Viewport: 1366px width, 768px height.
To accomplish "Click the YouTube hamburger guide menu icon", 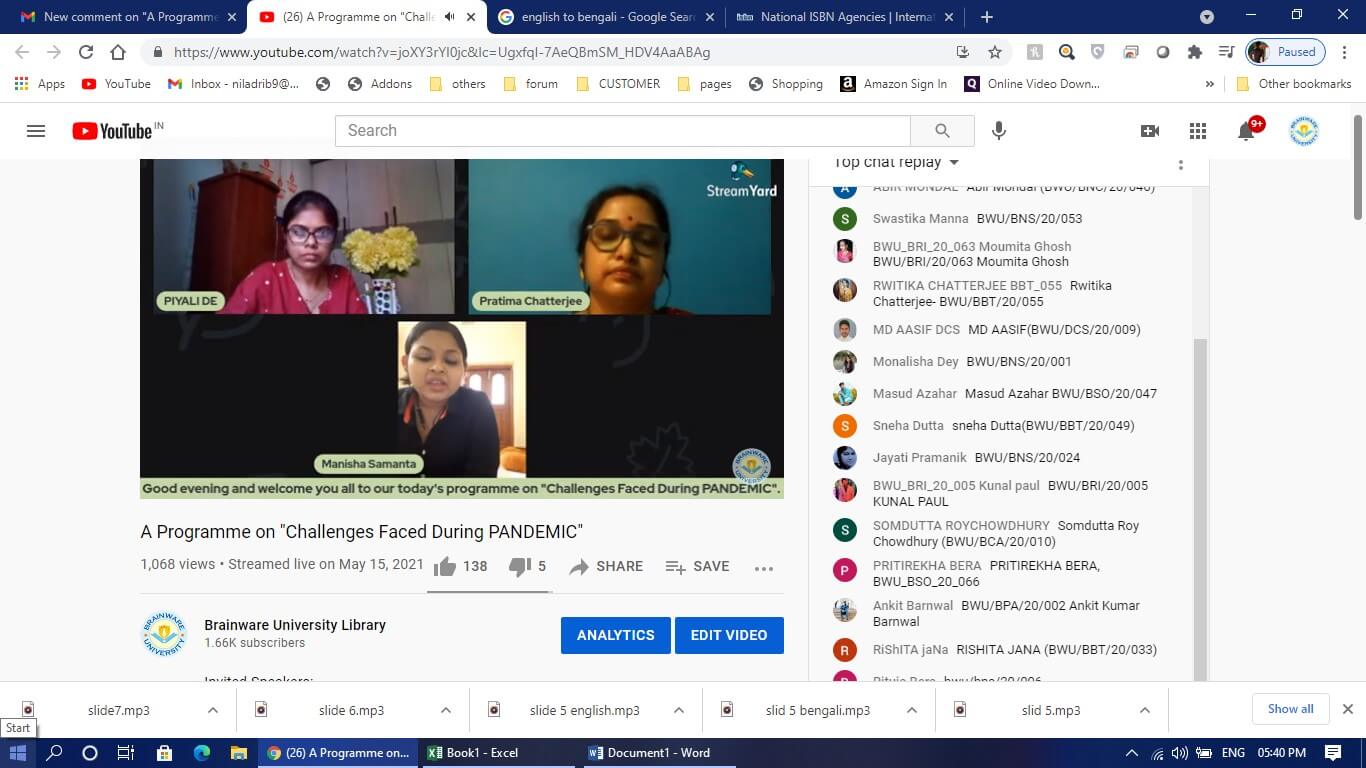I will (36, 131).
